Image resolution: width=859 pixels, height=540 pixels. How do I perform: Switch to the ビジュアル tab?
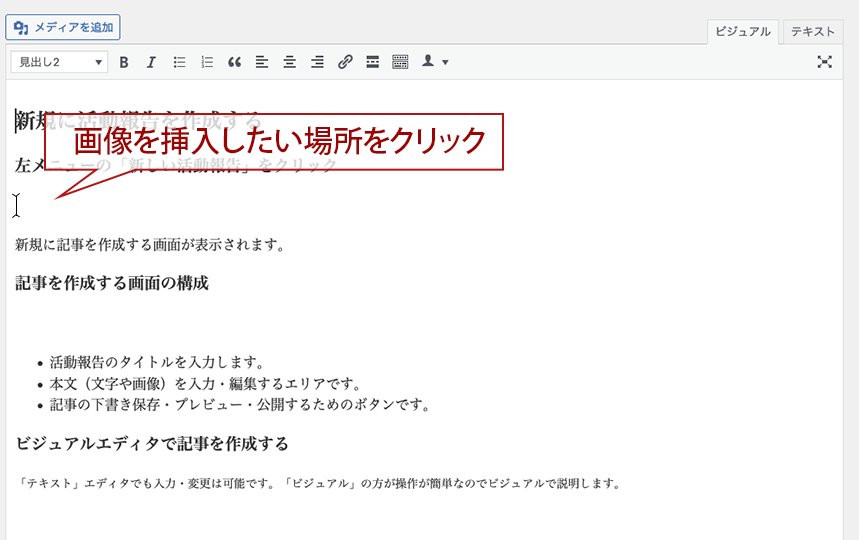[743, 31]
